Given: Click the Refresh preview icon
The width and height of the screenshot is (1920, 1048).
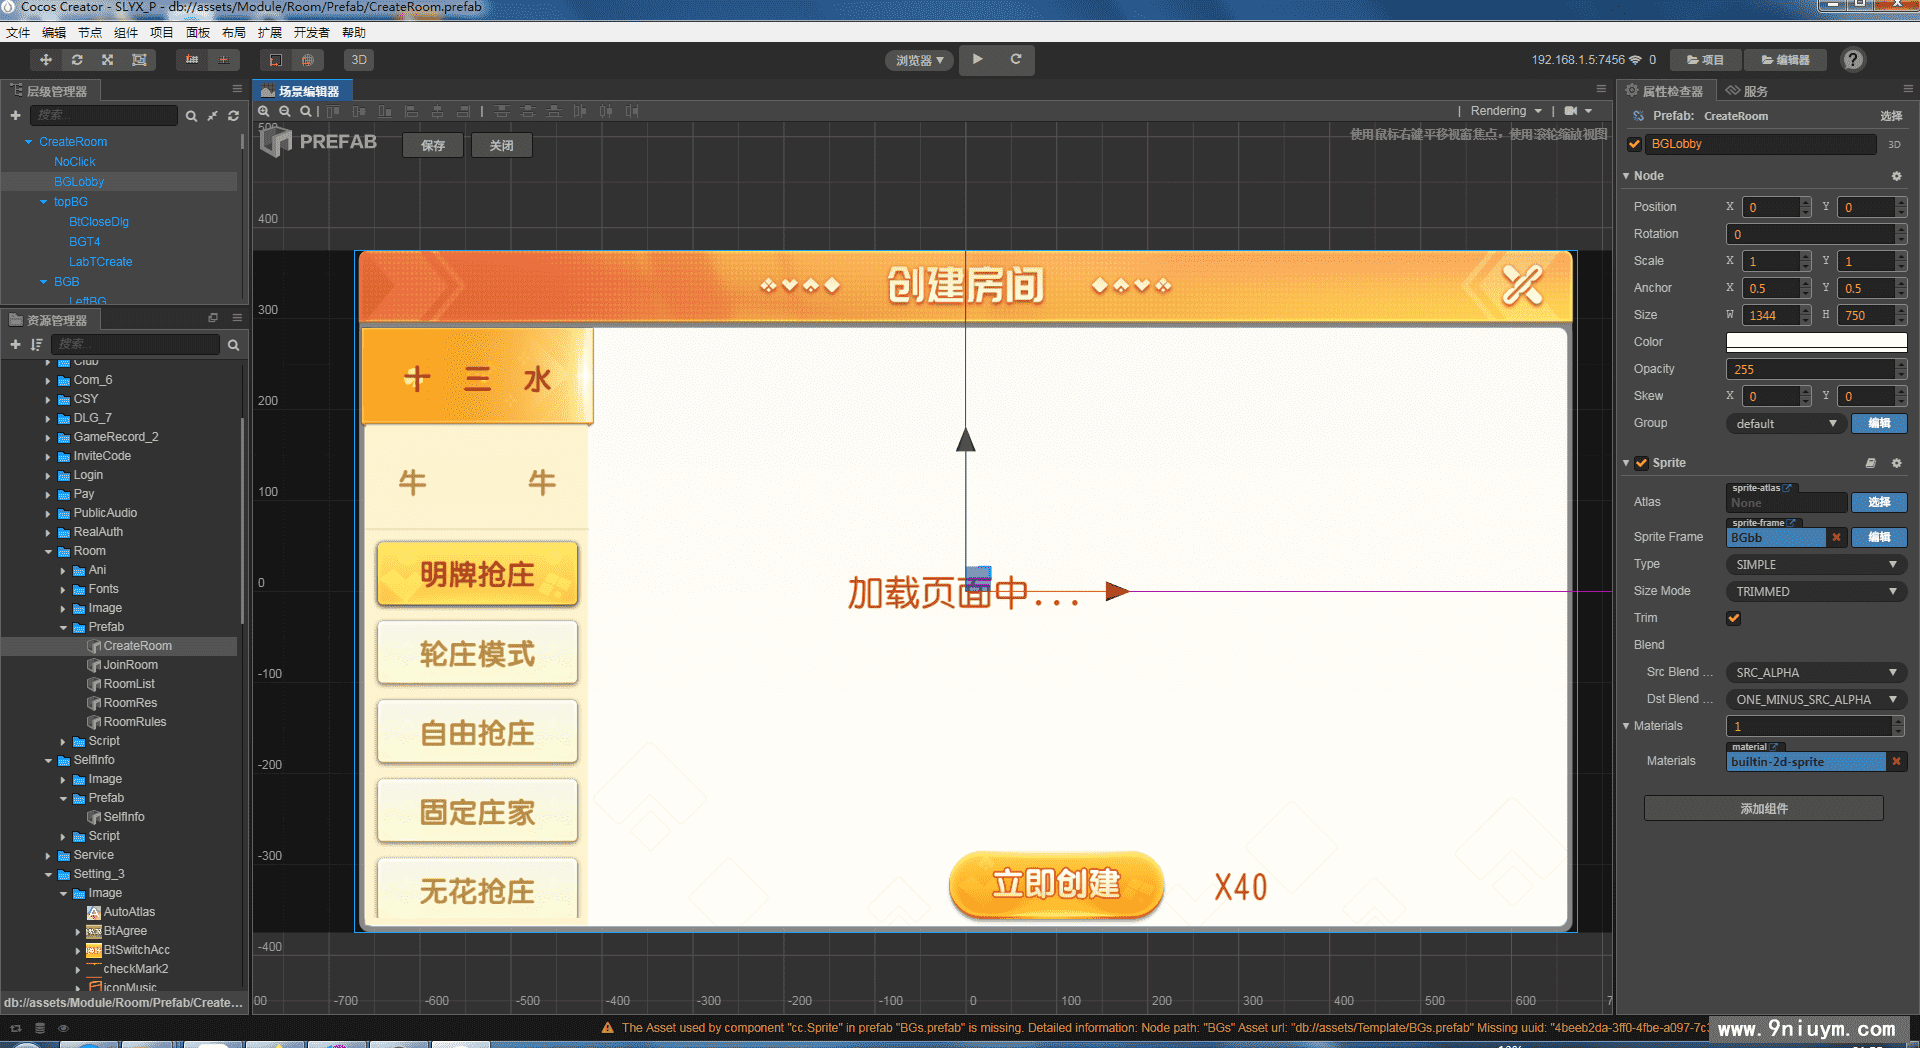Looking at the screenshot, I should click(1015, 60).
